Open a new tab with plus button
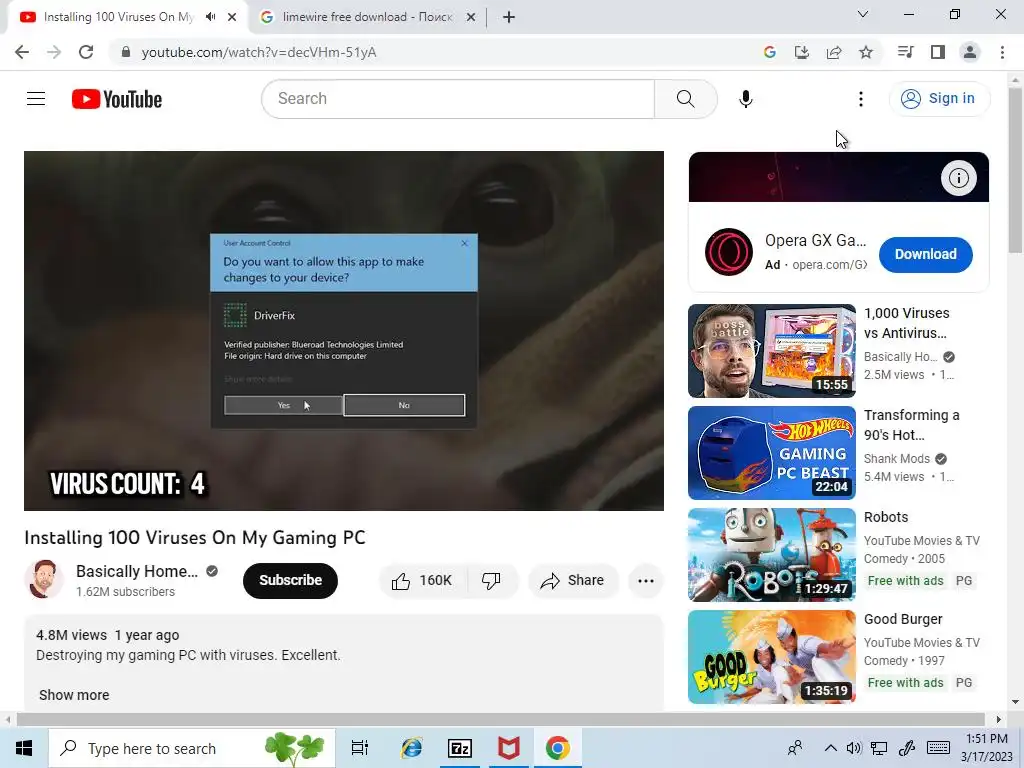The image size is (1024, 768). pyautogui.click(x=509, y=17)
